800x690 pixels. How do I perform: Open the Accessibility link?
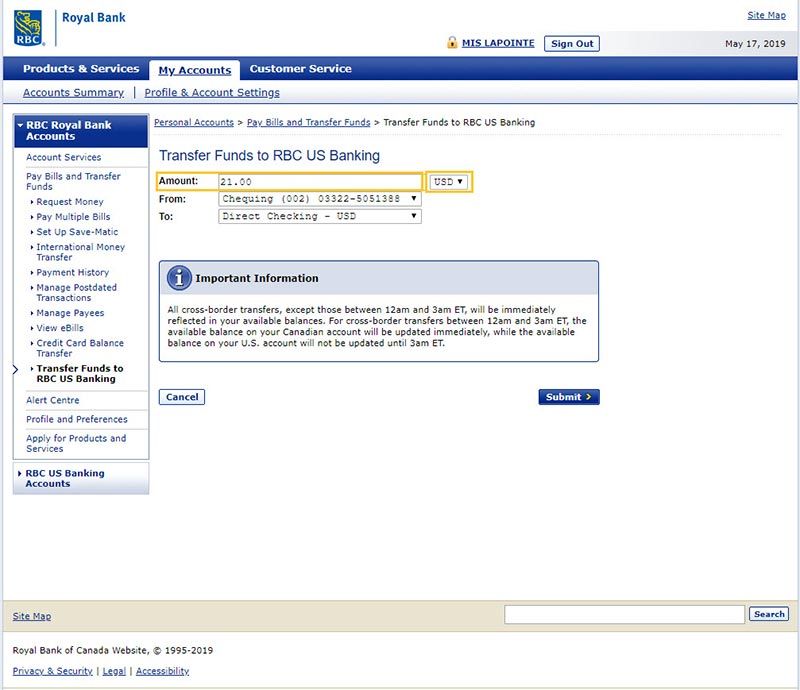pos(162,671)
